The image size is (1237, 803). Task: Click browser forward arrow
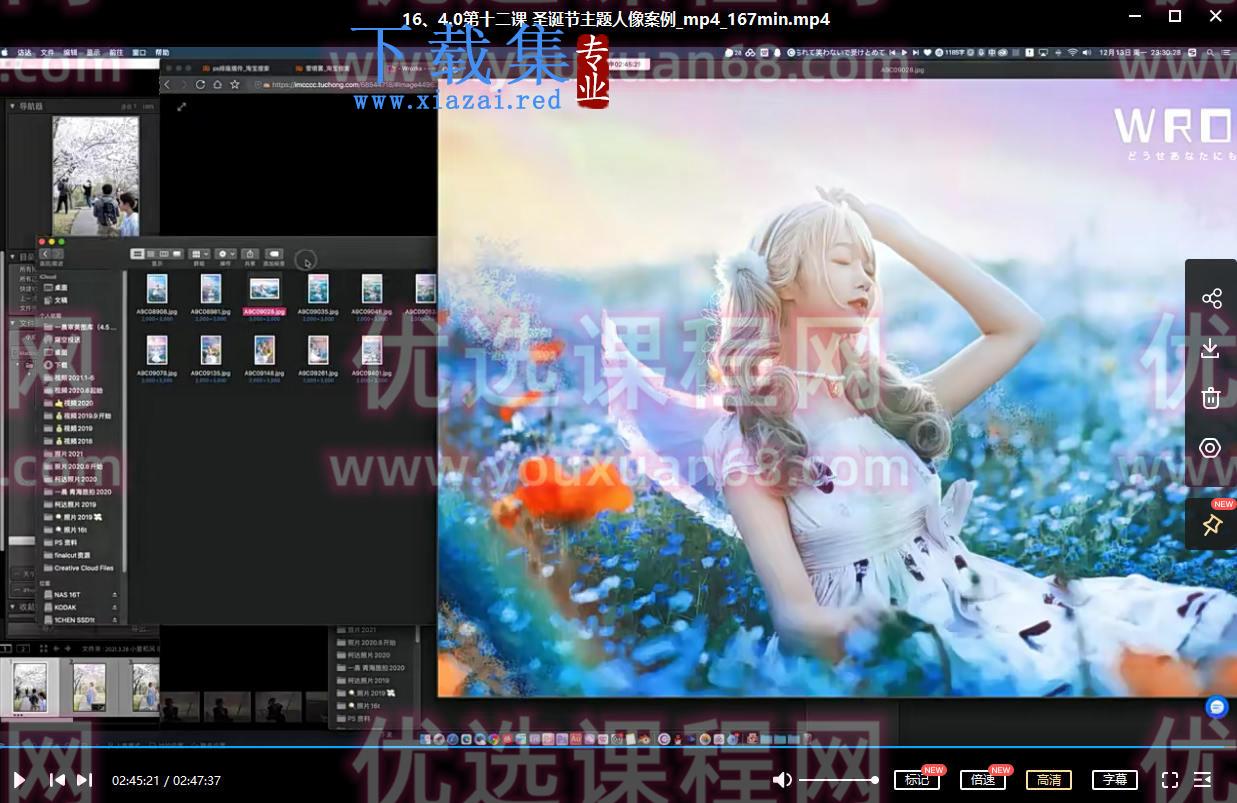[184, 85]
